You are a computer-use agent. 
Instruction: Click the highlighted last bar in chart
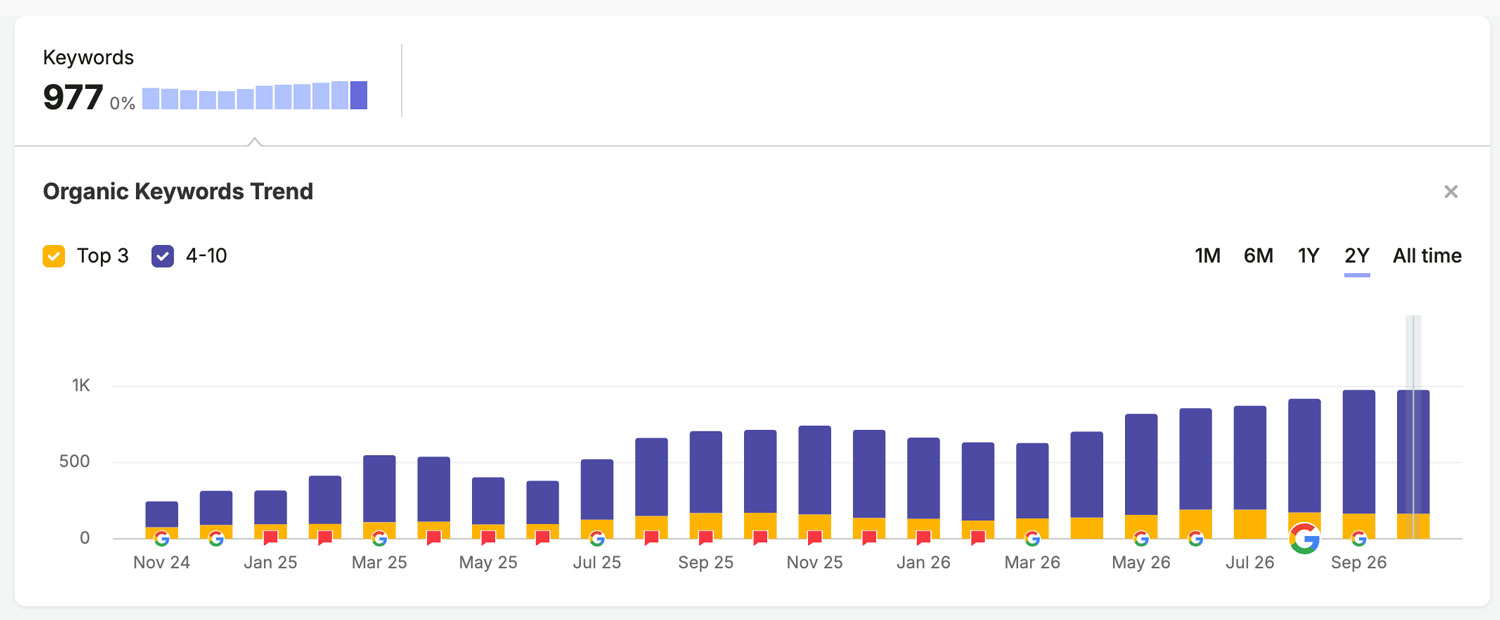[x=1413, y=464]
